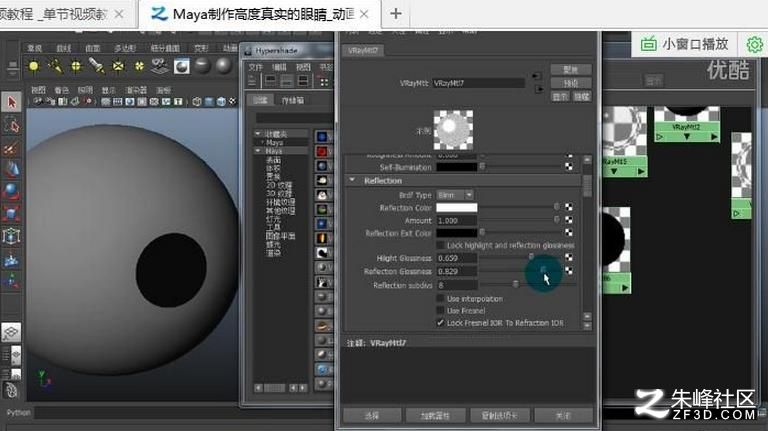Collapse the 收藏夹 tree node in Hypershade

click(x=258, y=134)
